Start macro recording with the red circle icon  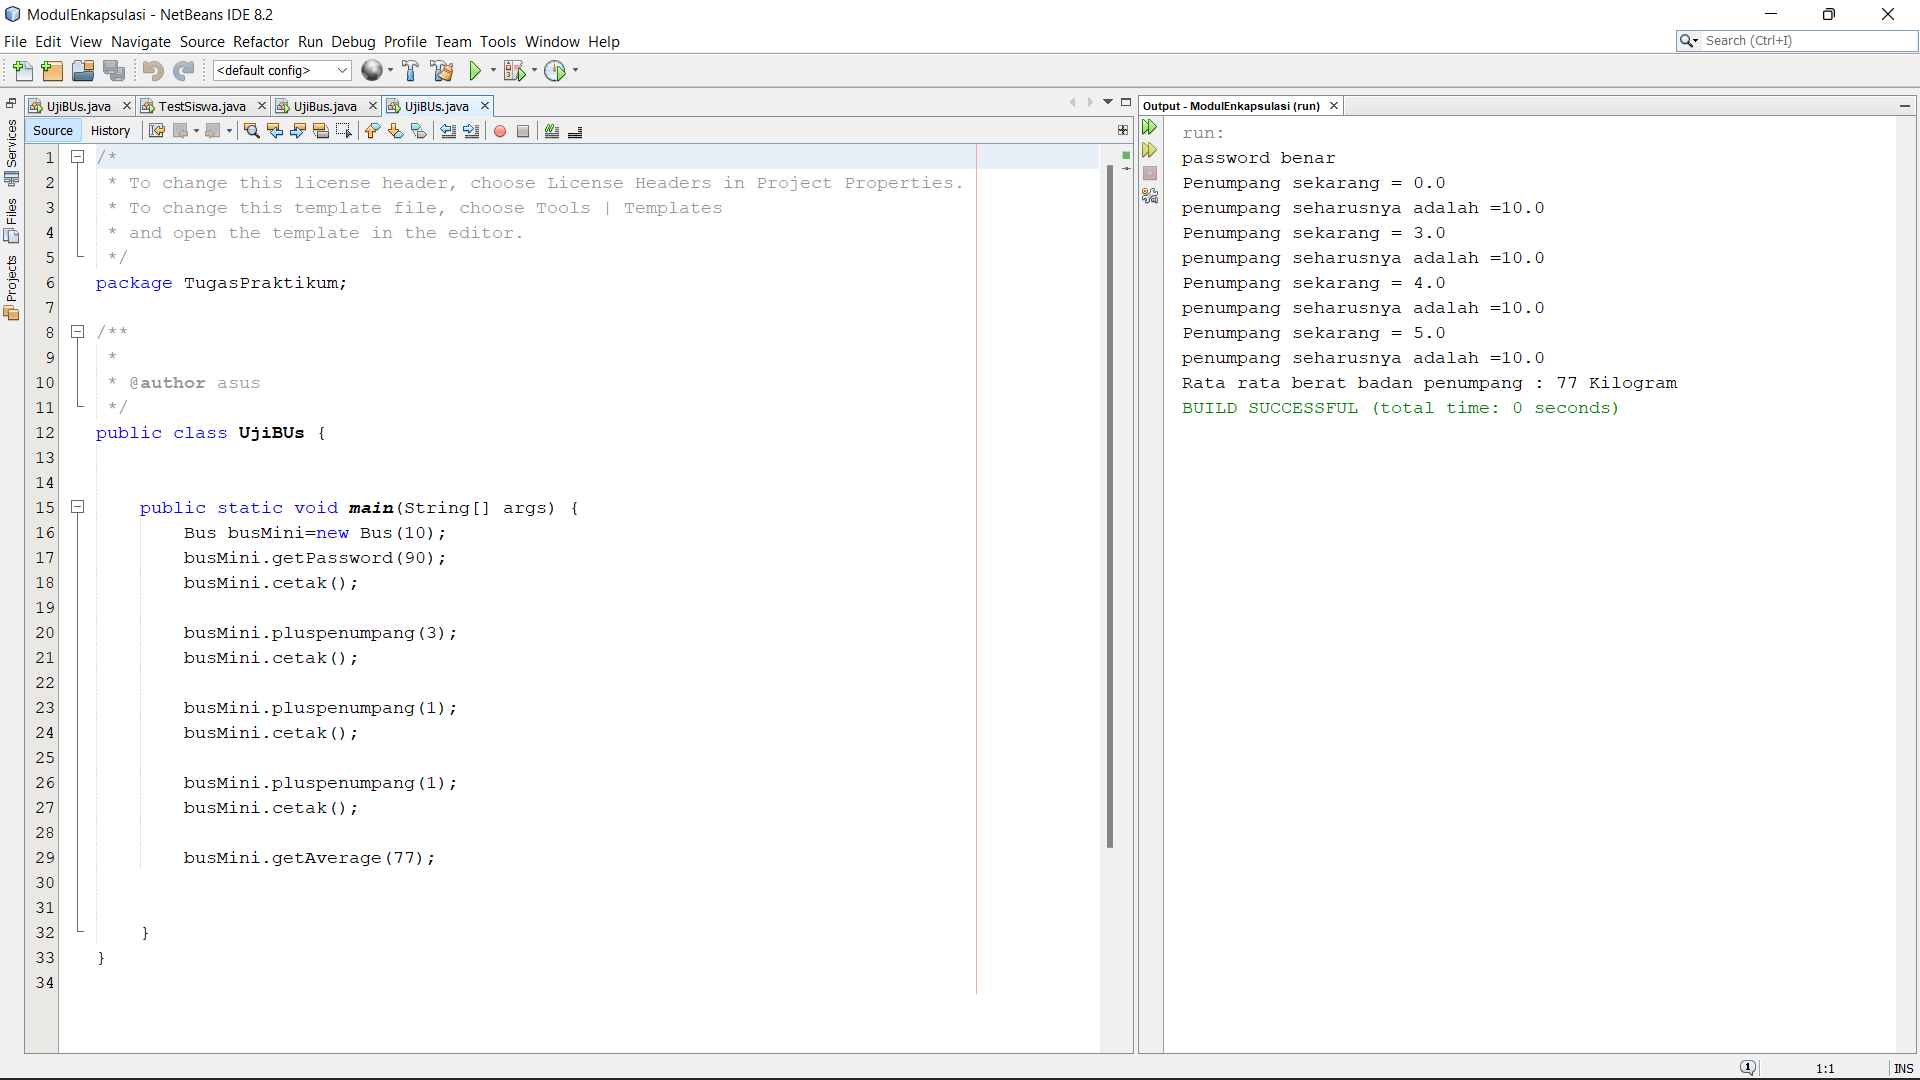pos(500,131)
